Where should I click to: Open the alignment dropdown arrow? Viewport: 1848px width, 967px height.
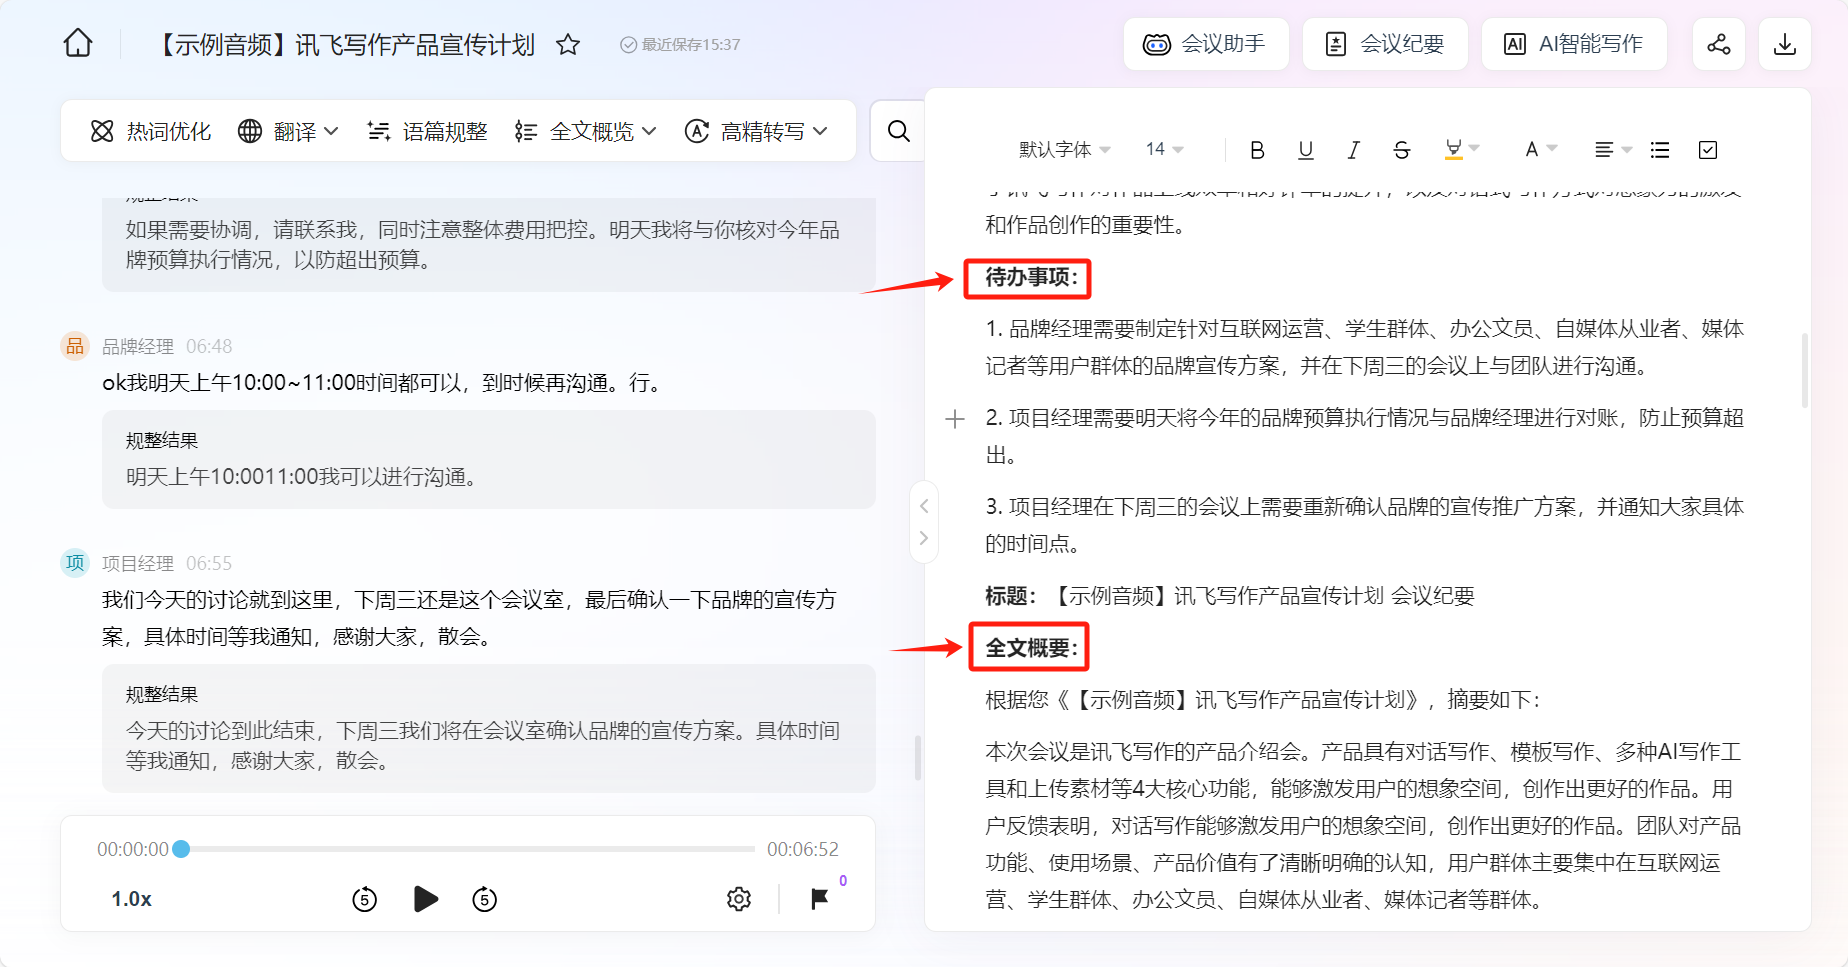tap(1626, 150)
